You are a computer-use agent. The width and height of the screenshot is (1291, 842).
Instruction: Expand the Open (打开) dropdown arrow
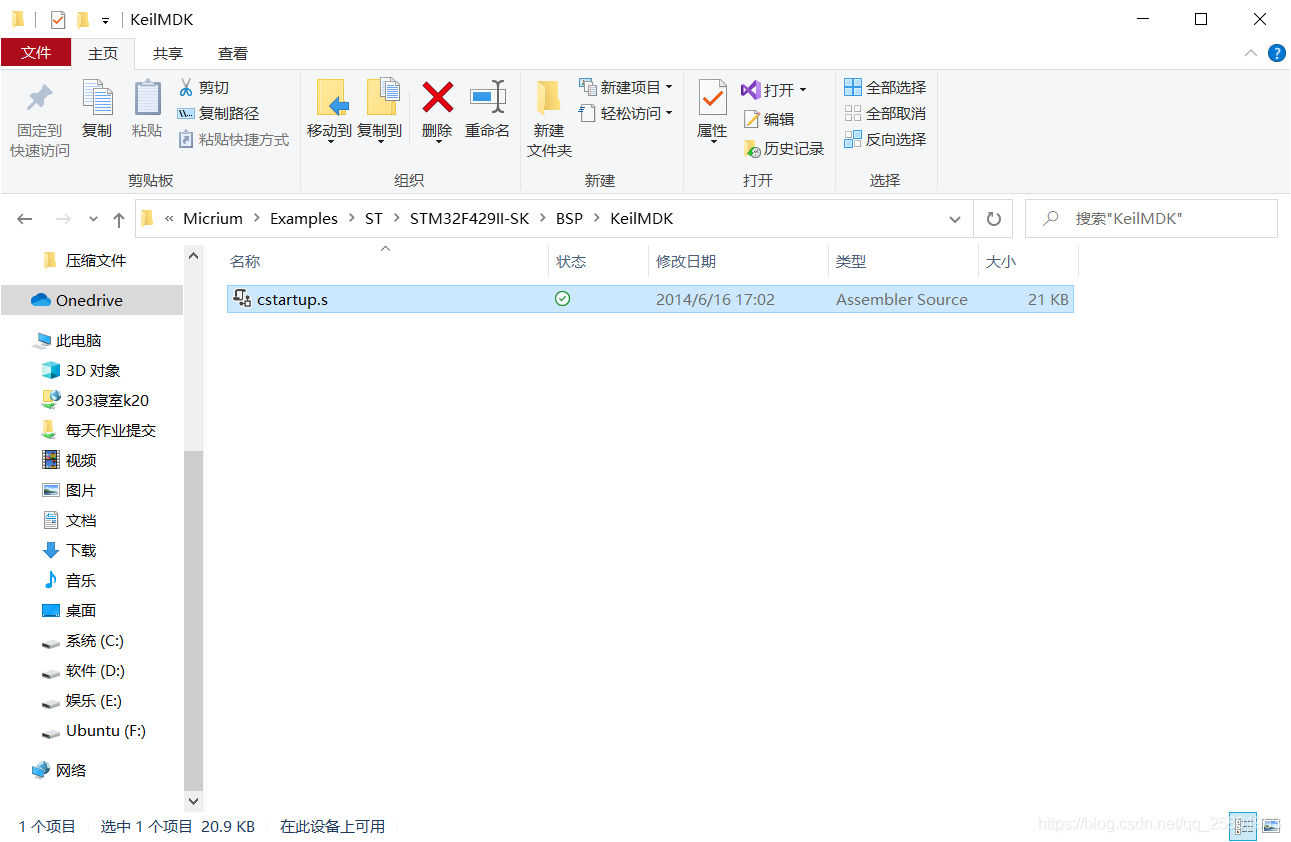(803, 90)
